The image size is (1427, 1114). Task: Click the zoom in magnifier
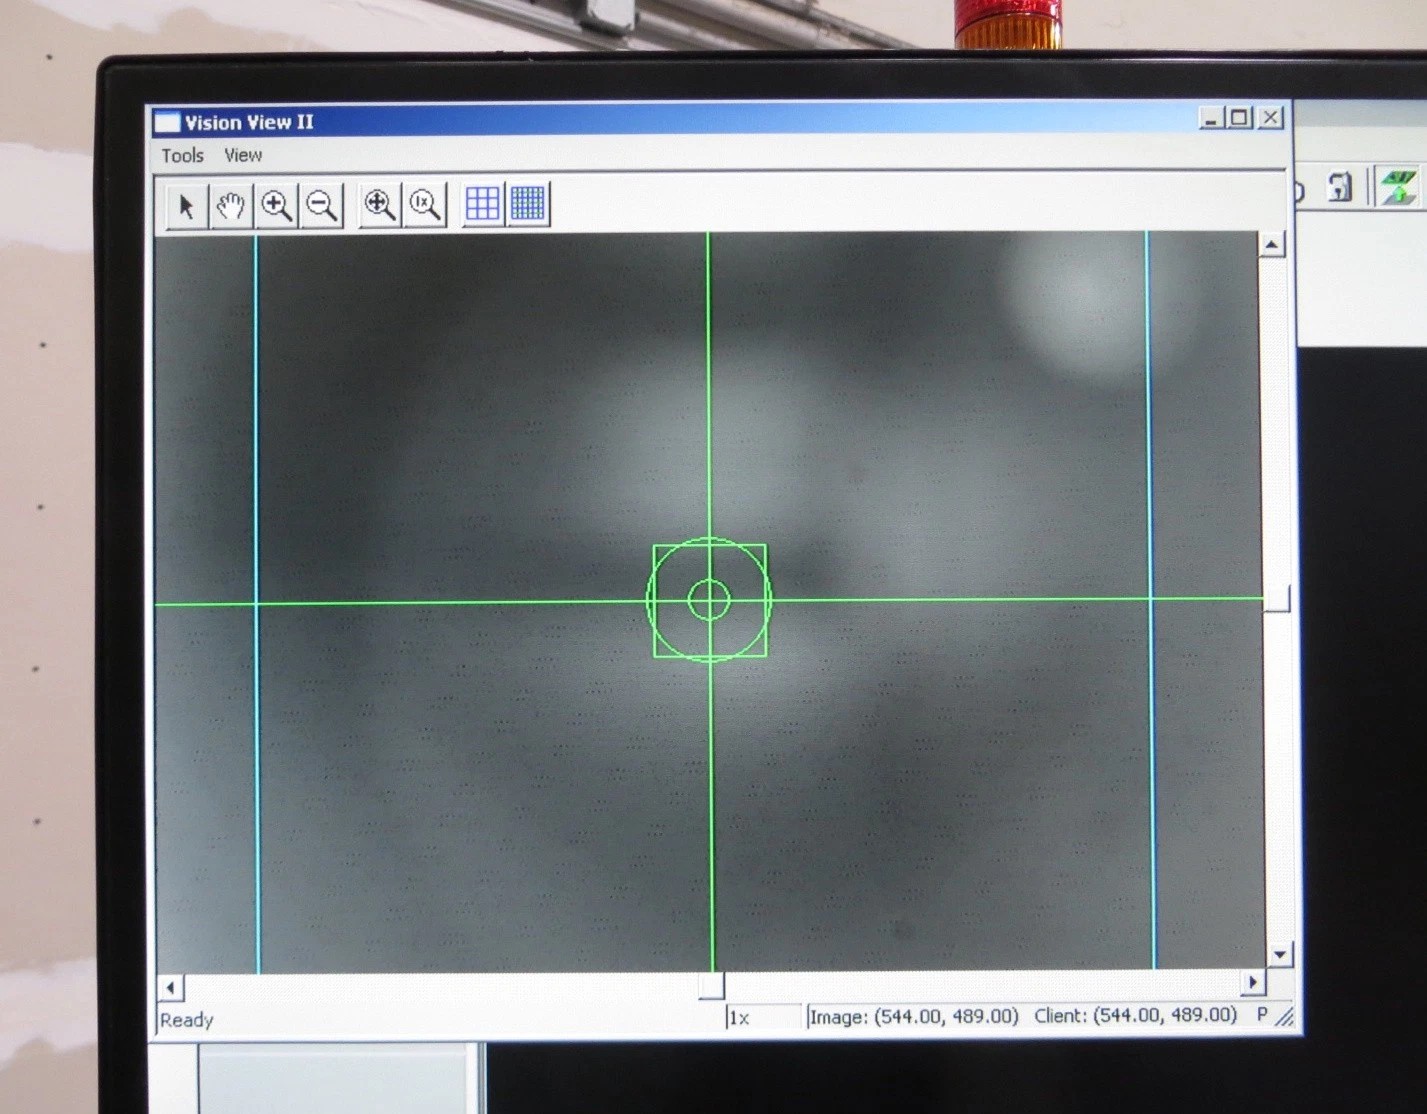276,206
